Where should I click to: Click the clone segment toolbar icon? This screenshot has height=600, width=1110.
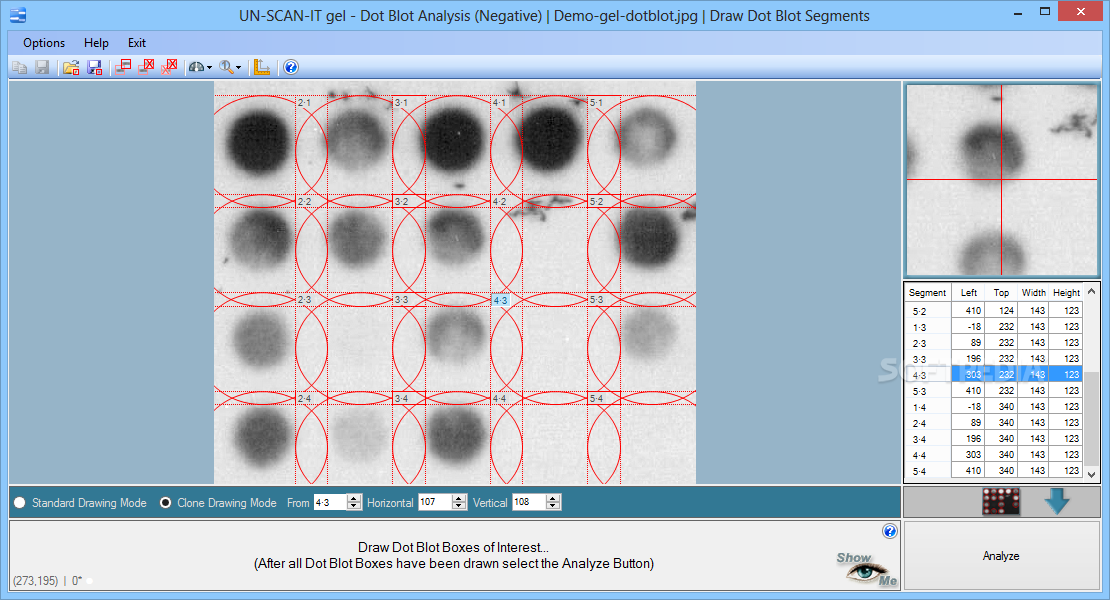coord(123,67)
